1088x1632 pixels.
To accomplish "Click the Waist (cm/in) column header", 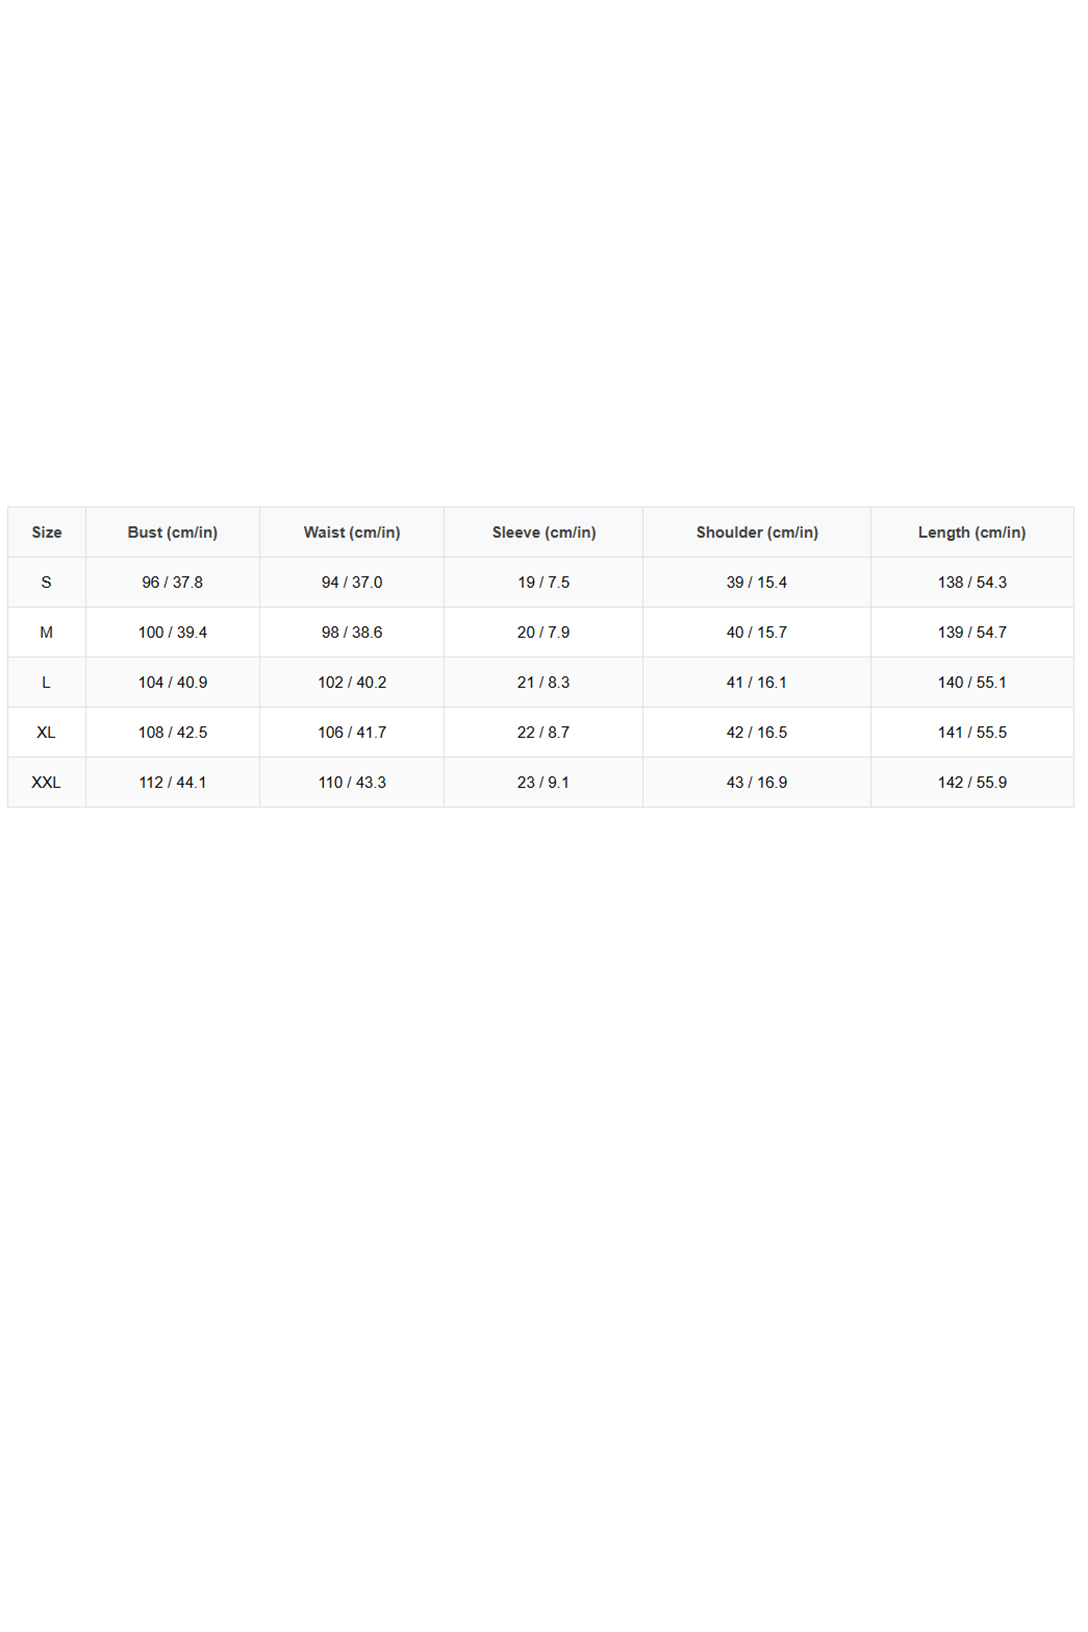I will click(x=352, y=532).
